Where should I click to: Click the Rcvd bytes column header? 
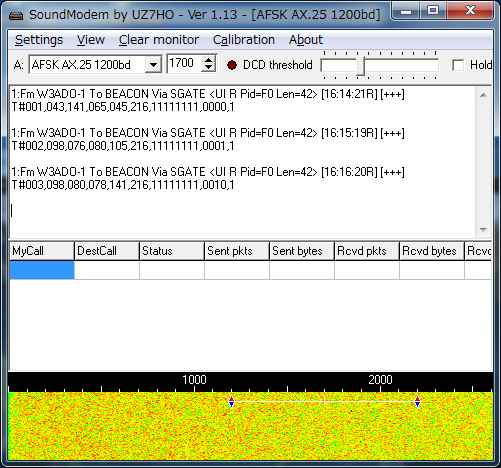pos(432,251)
